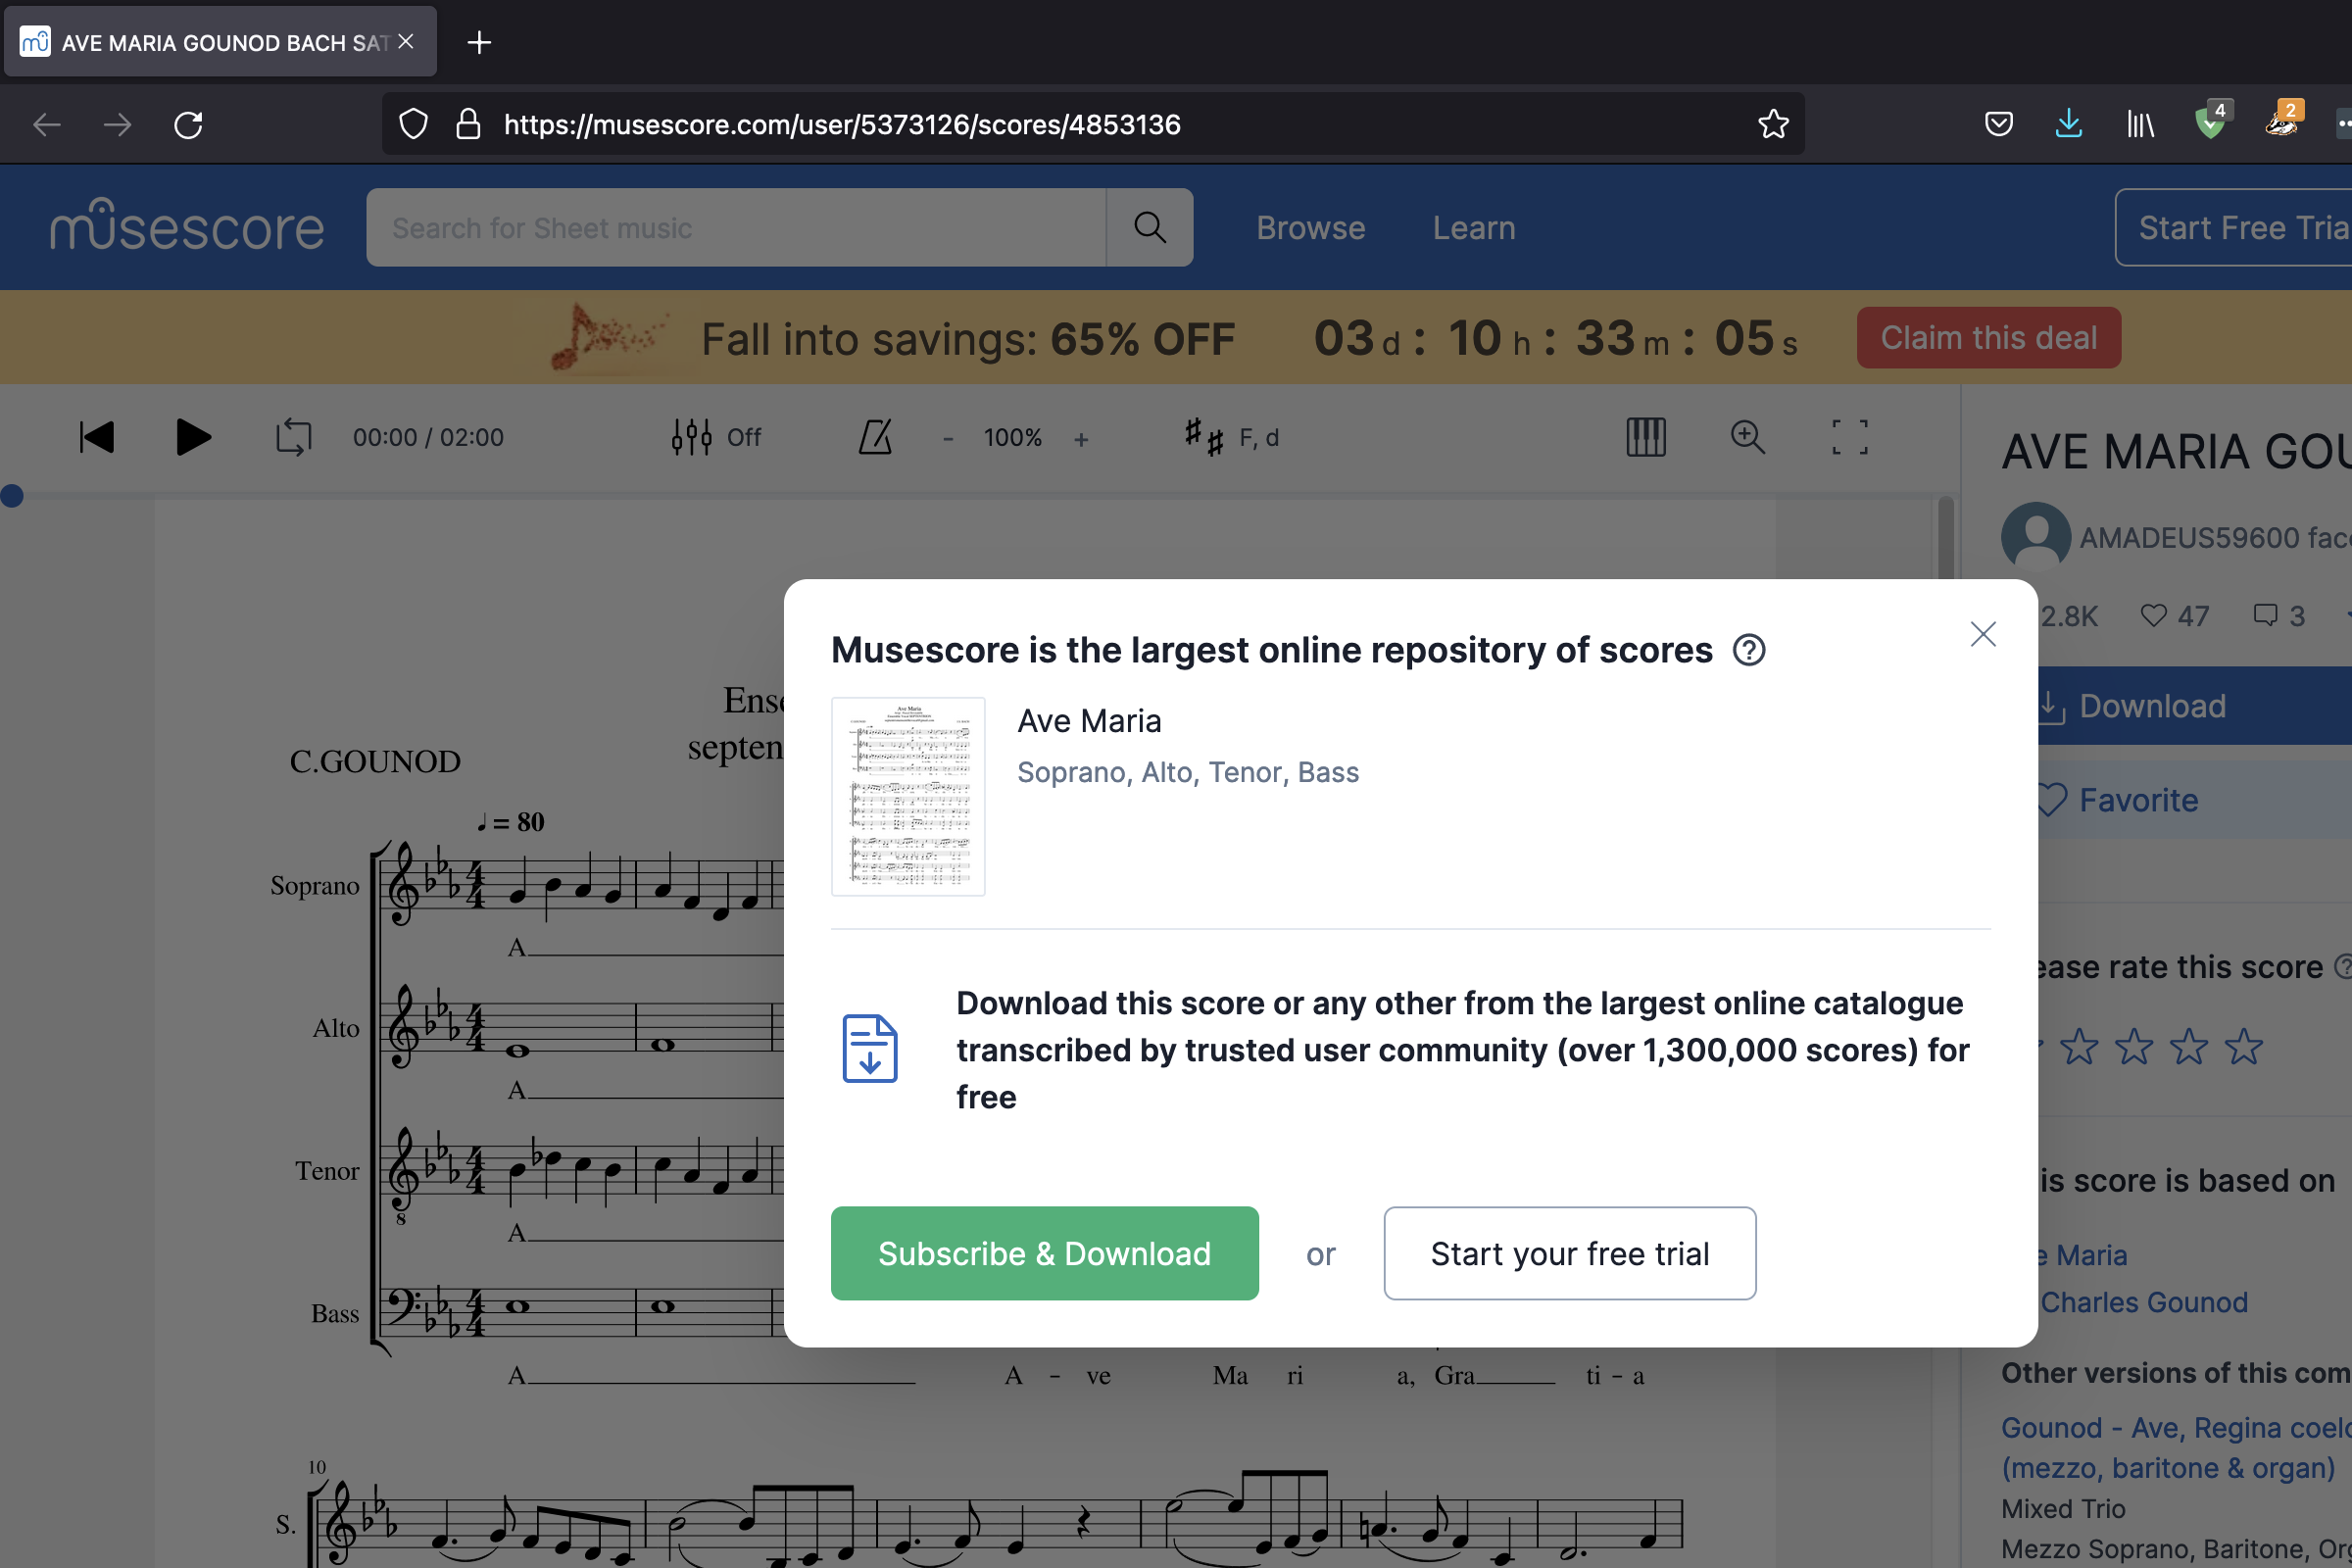Image resolution: width=2352 pixels, height=1568 pixels.
Task: Rewind to the start of the score
Action: (97, 437)
